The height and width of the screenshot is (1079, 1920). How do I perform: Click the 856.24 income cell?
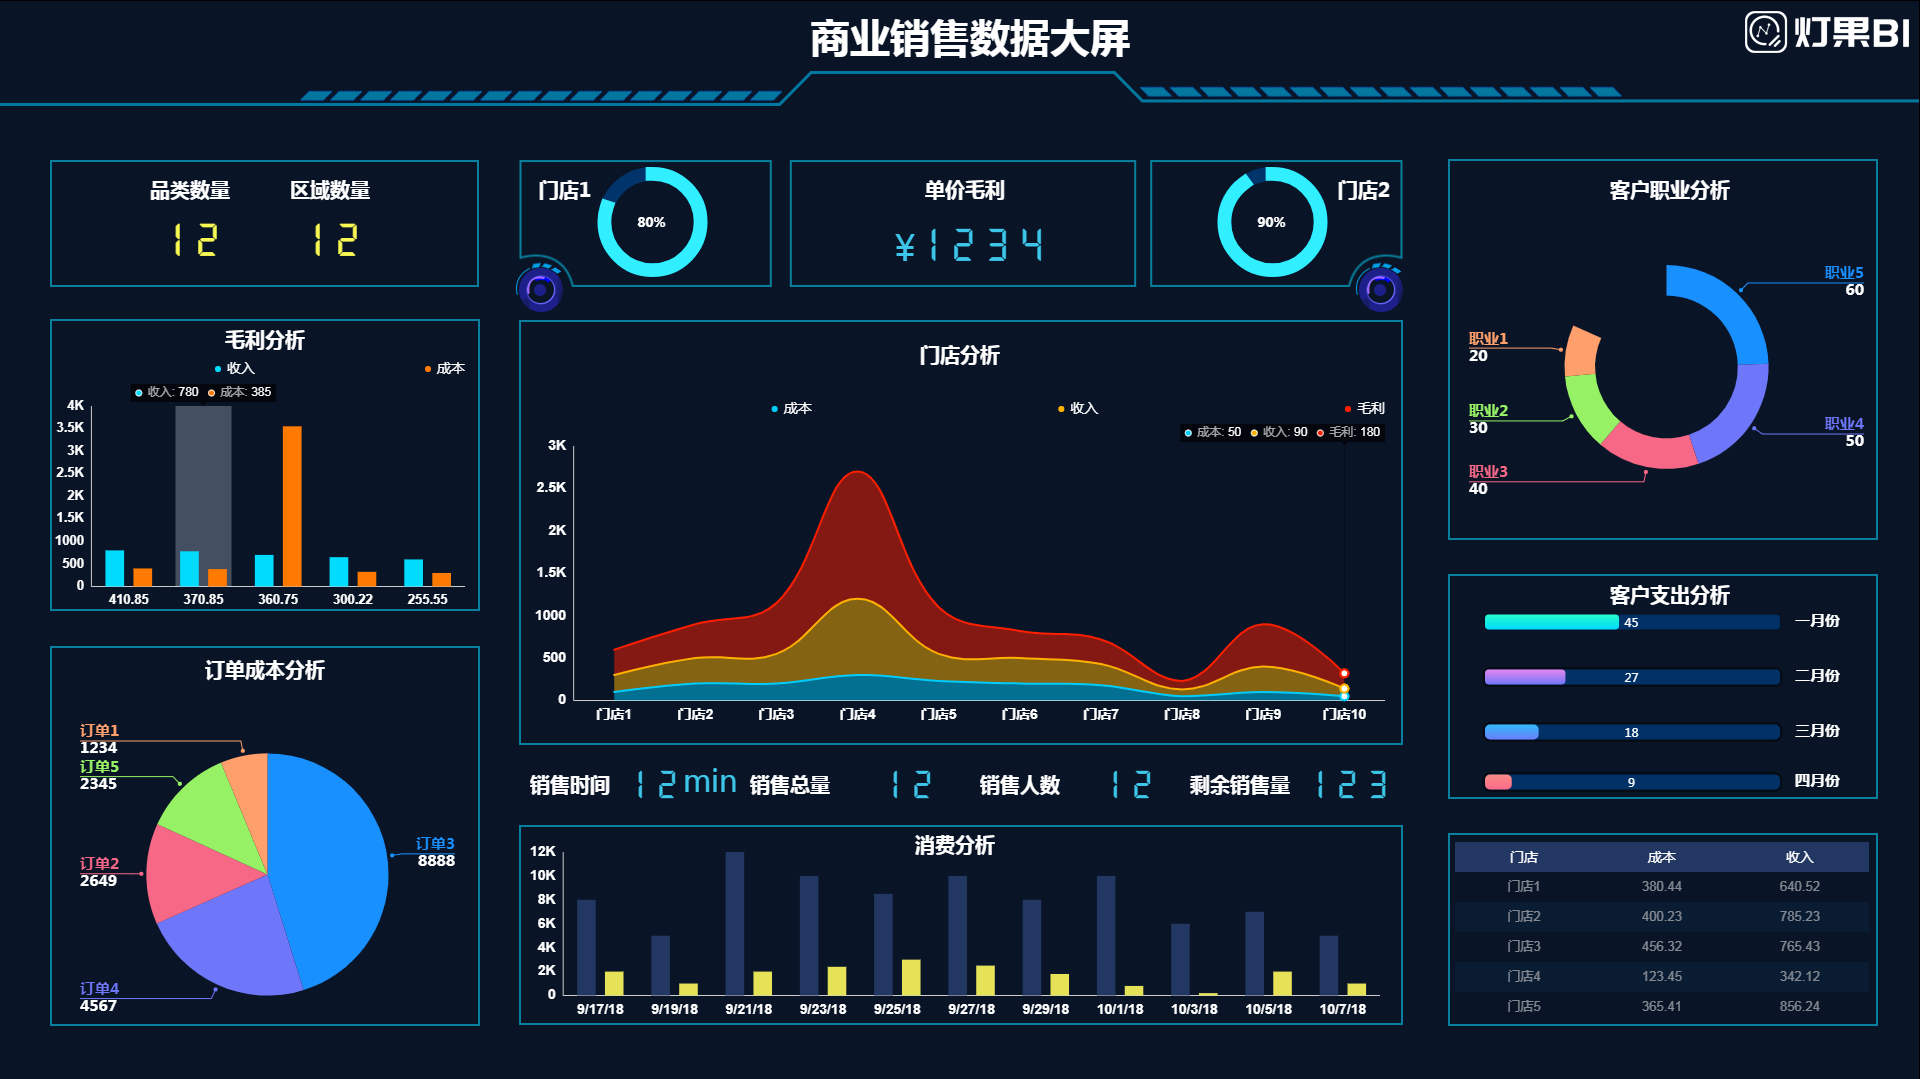[1800, 1006]
